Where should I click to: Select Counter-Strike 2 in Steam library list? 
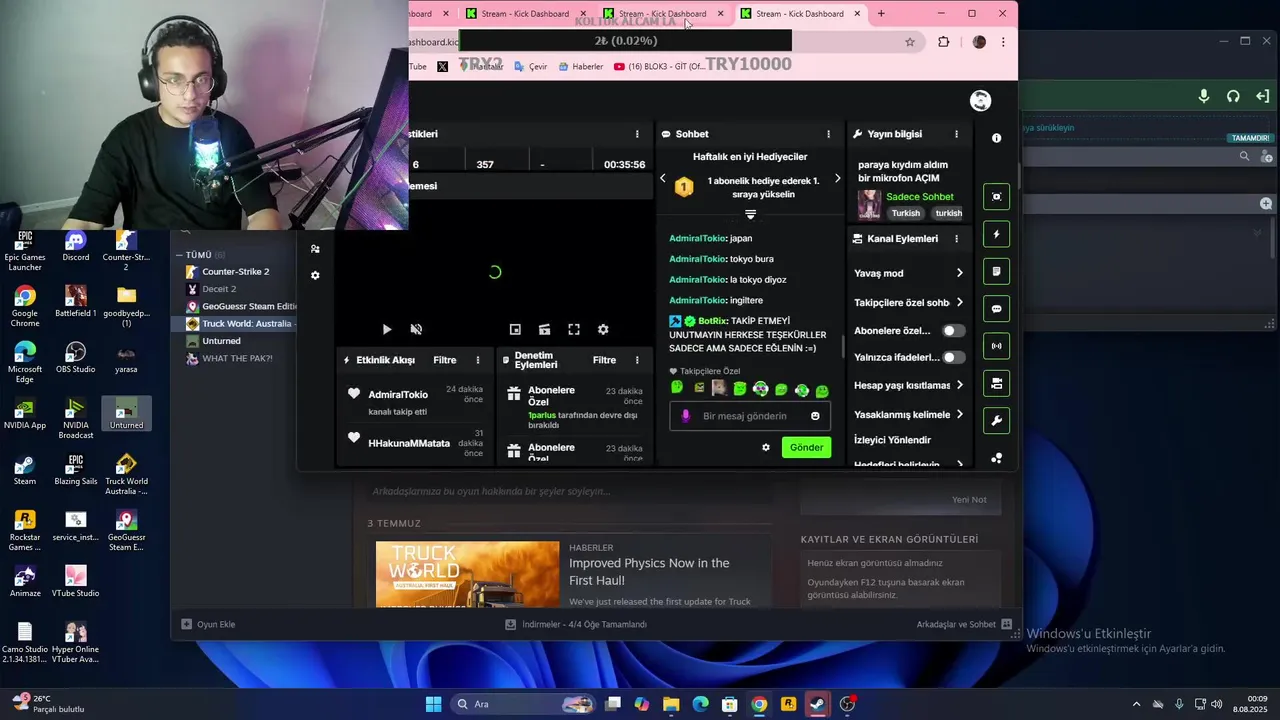coord(235,271)
